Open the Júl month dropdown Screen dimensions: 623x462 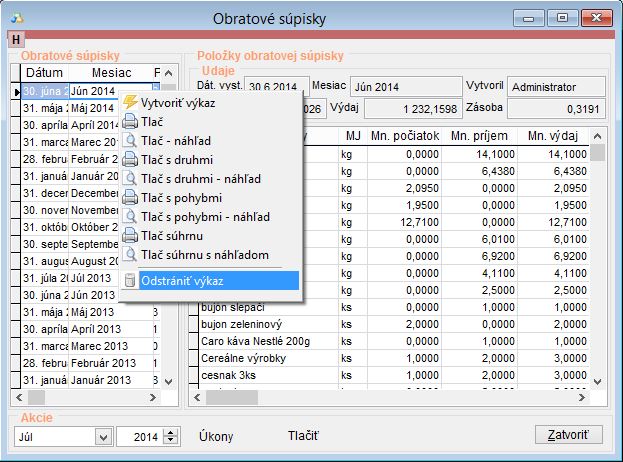tap(102, 436)
